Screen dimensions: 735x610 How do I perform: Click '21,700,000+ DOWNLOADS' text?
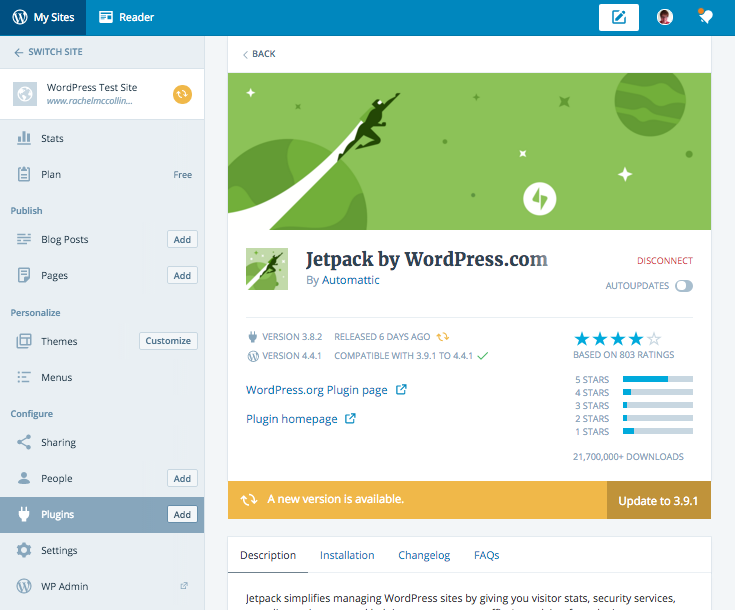point(628,457)
